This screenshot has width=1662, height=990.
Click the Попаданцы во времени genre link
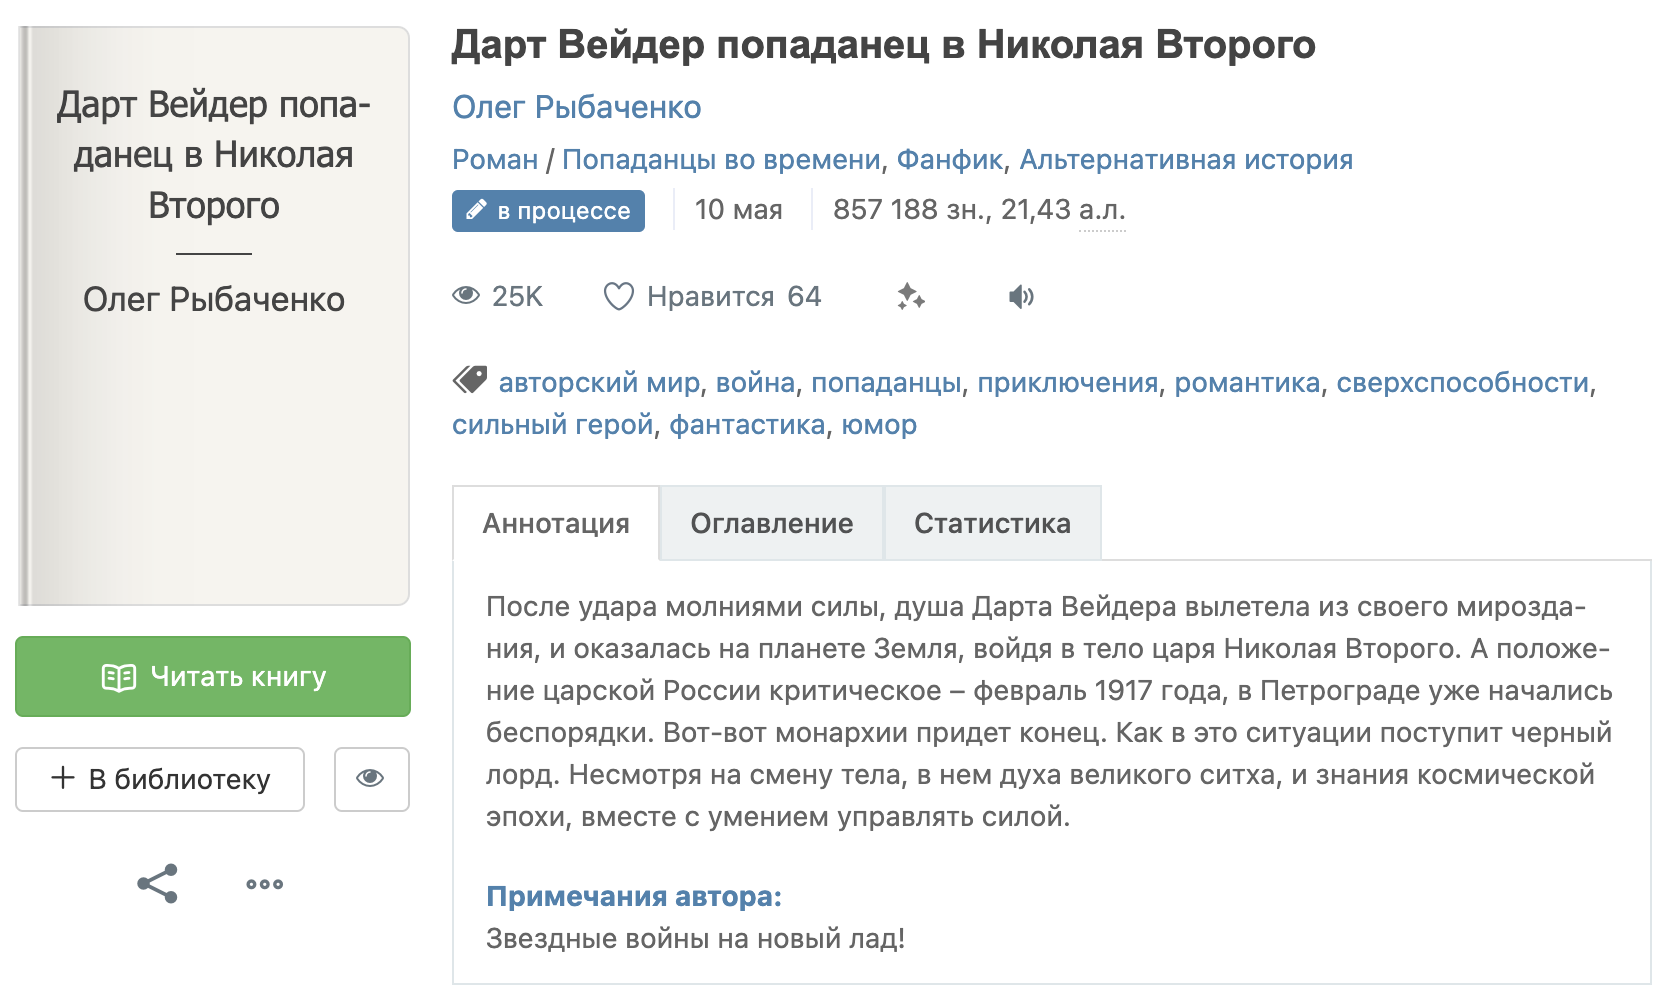[x=720, y=159]
